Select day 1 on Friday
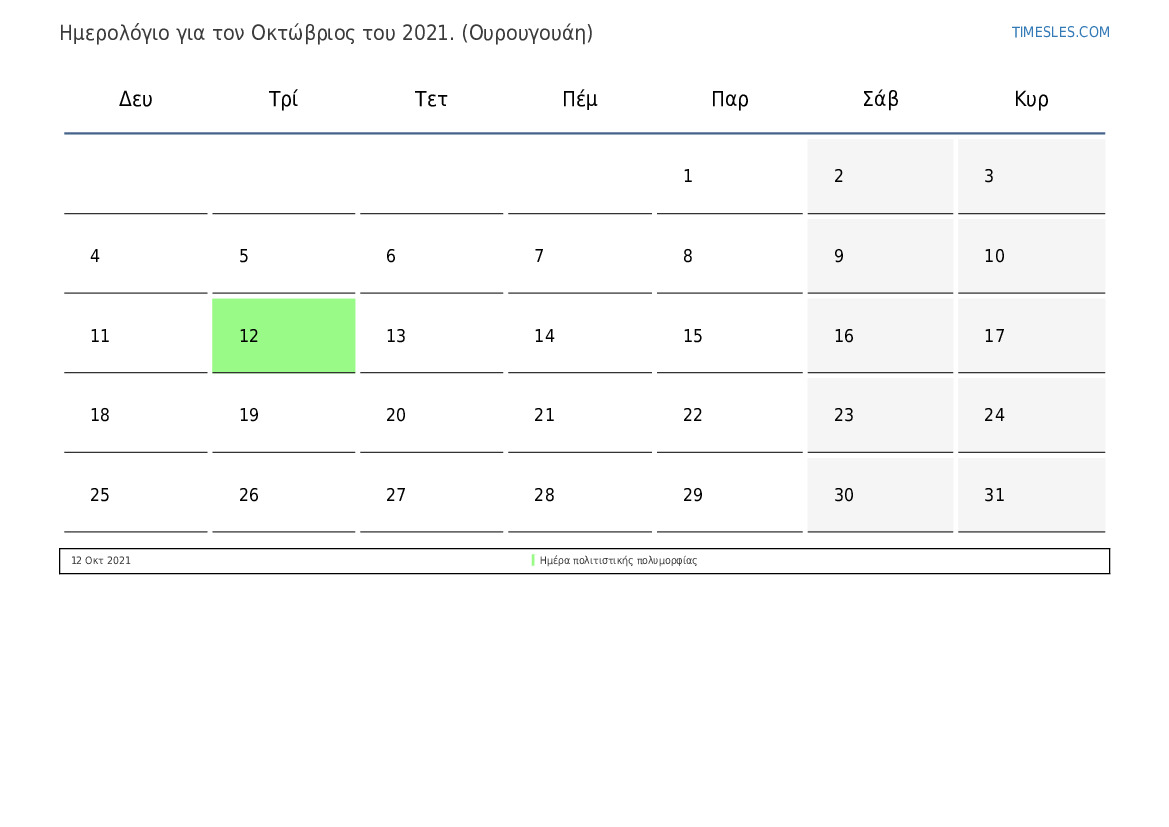Image resolution: width=1169 pixels, height=827 pixels. click(x=729, y=177)
